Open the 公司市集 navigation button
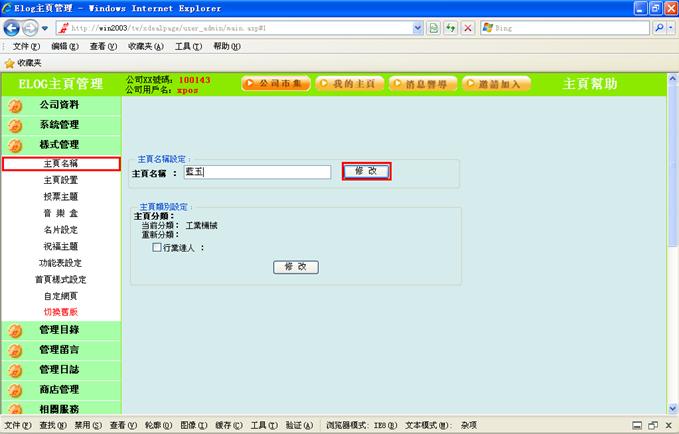The image size is (679, 434). click(276, 84)
